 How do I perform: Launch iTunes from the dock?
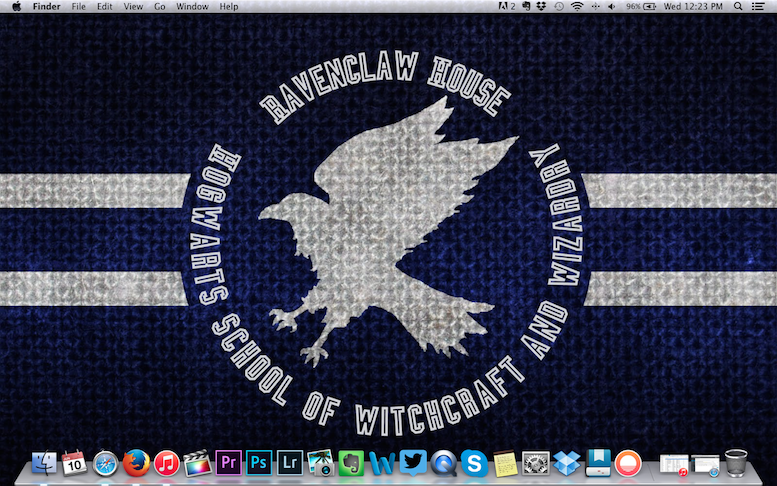pos(166,463)
